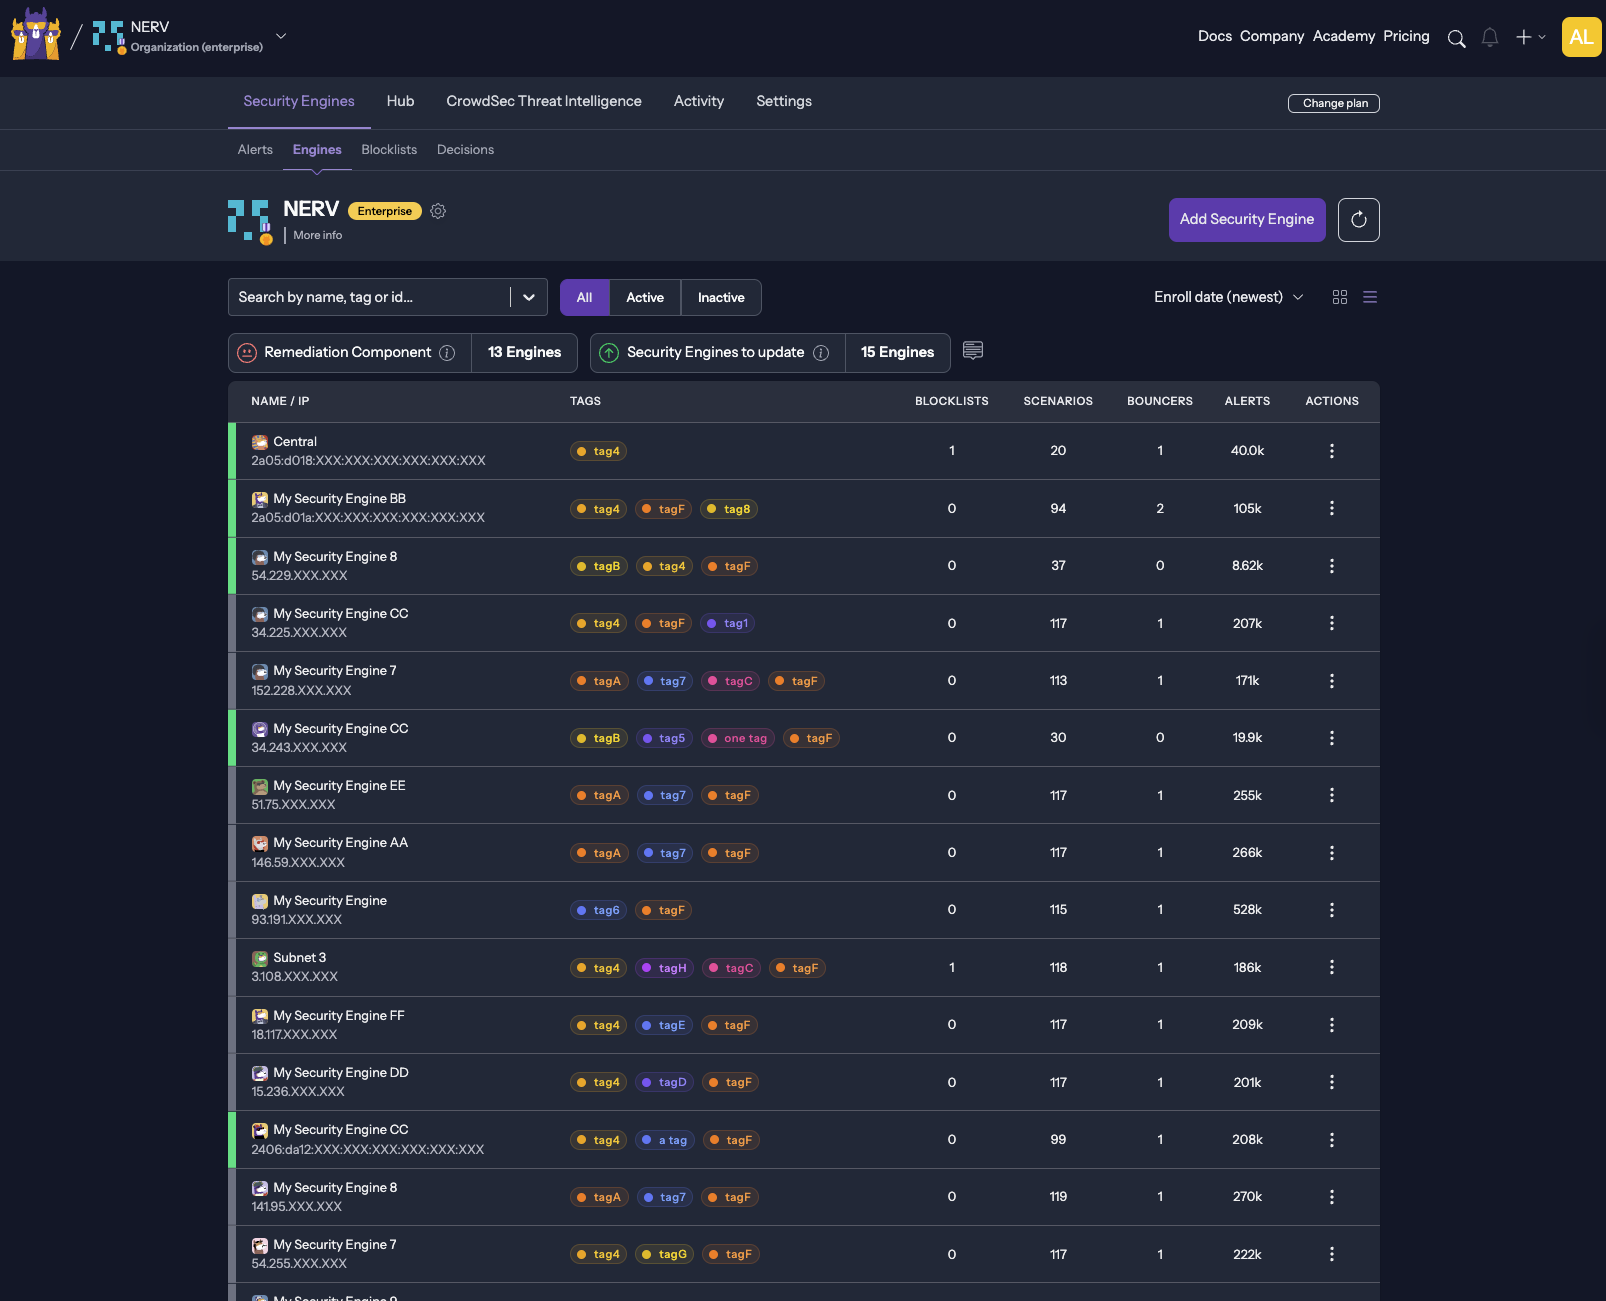The width and height of the screenshot is (1606, 1301).
Task: Filter engines by Active status
Action: coord(644,298)
